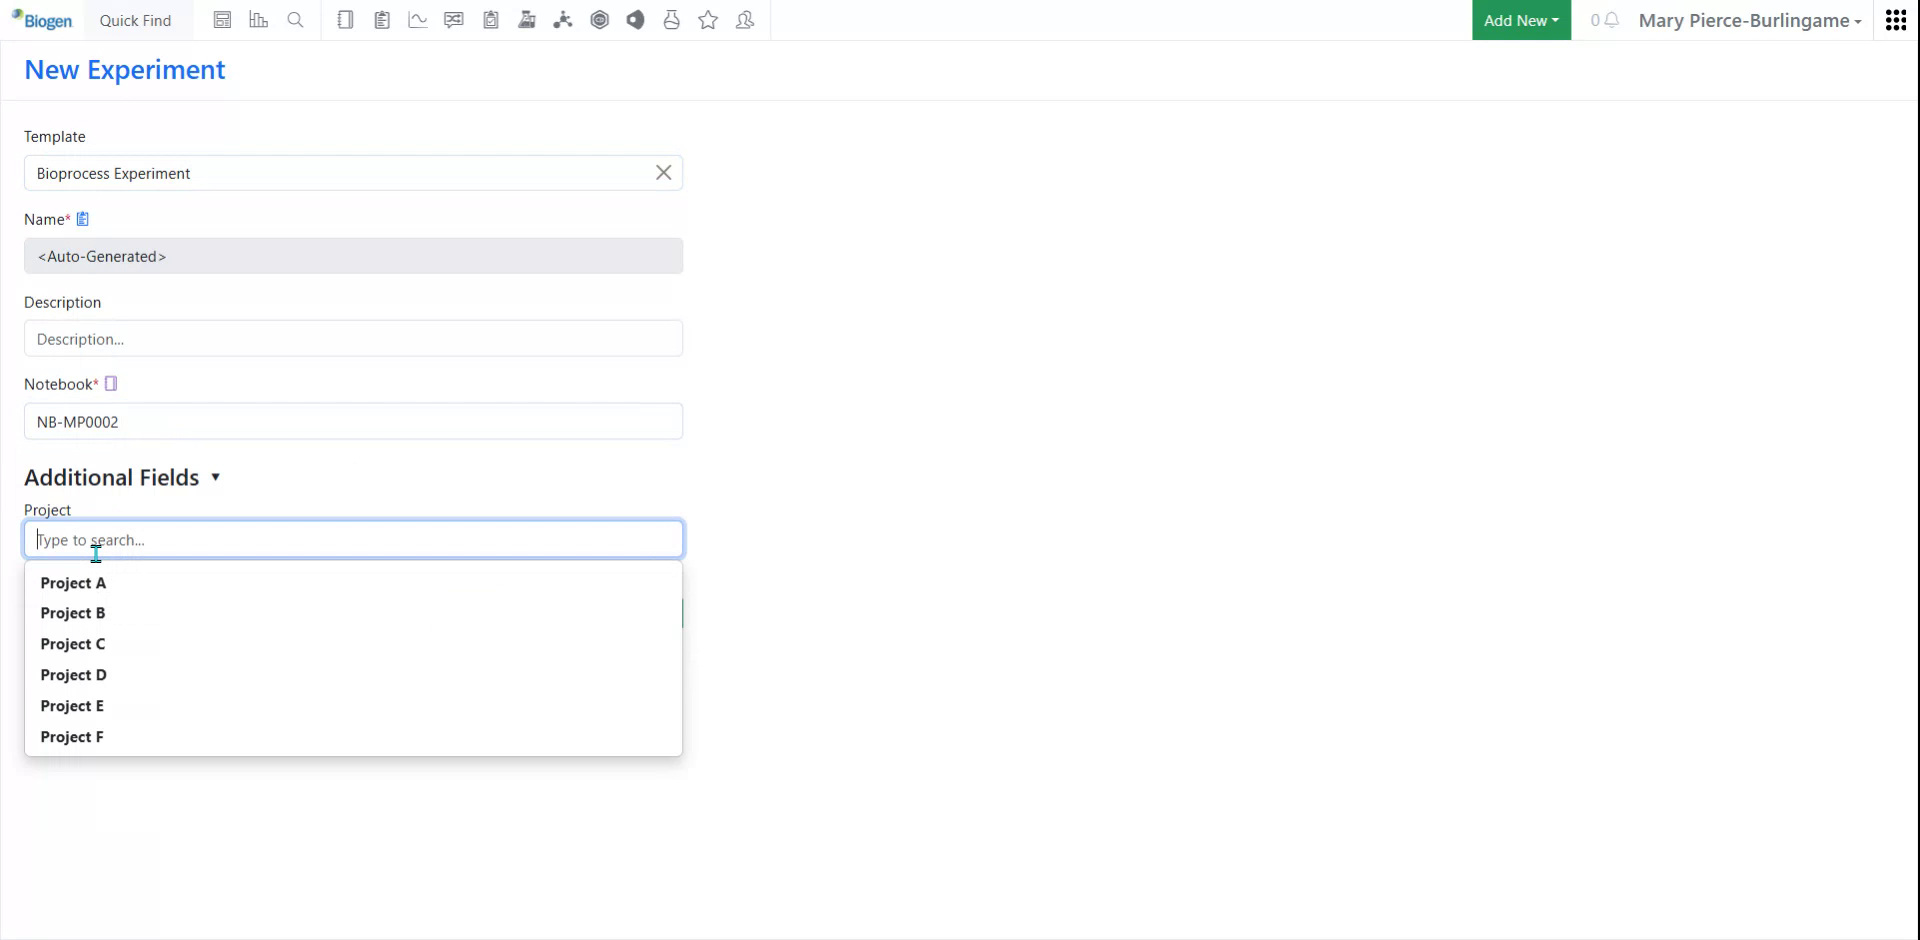
Task: Expand the Mary Pierce-Burlingame account menu
Action: 1750,20
